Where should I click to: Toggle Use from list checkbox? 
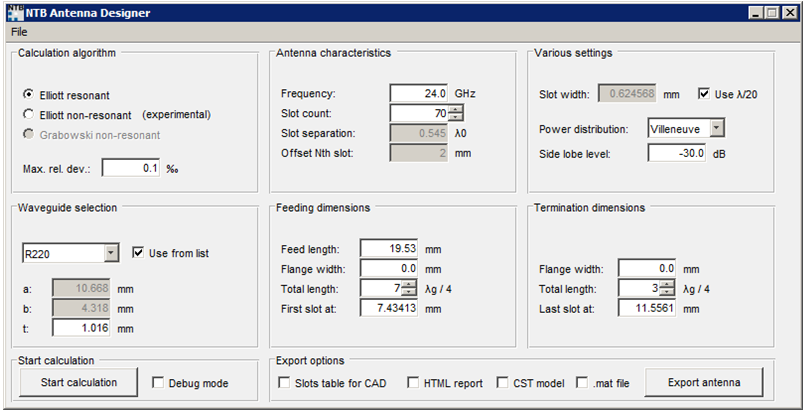(x=138, y=253)
